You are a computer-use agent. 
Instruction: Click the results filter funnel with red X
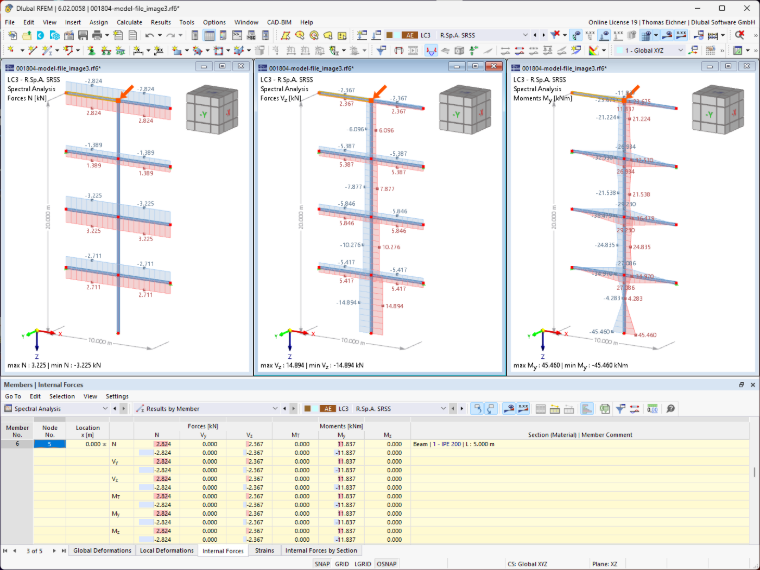[555, 35]
